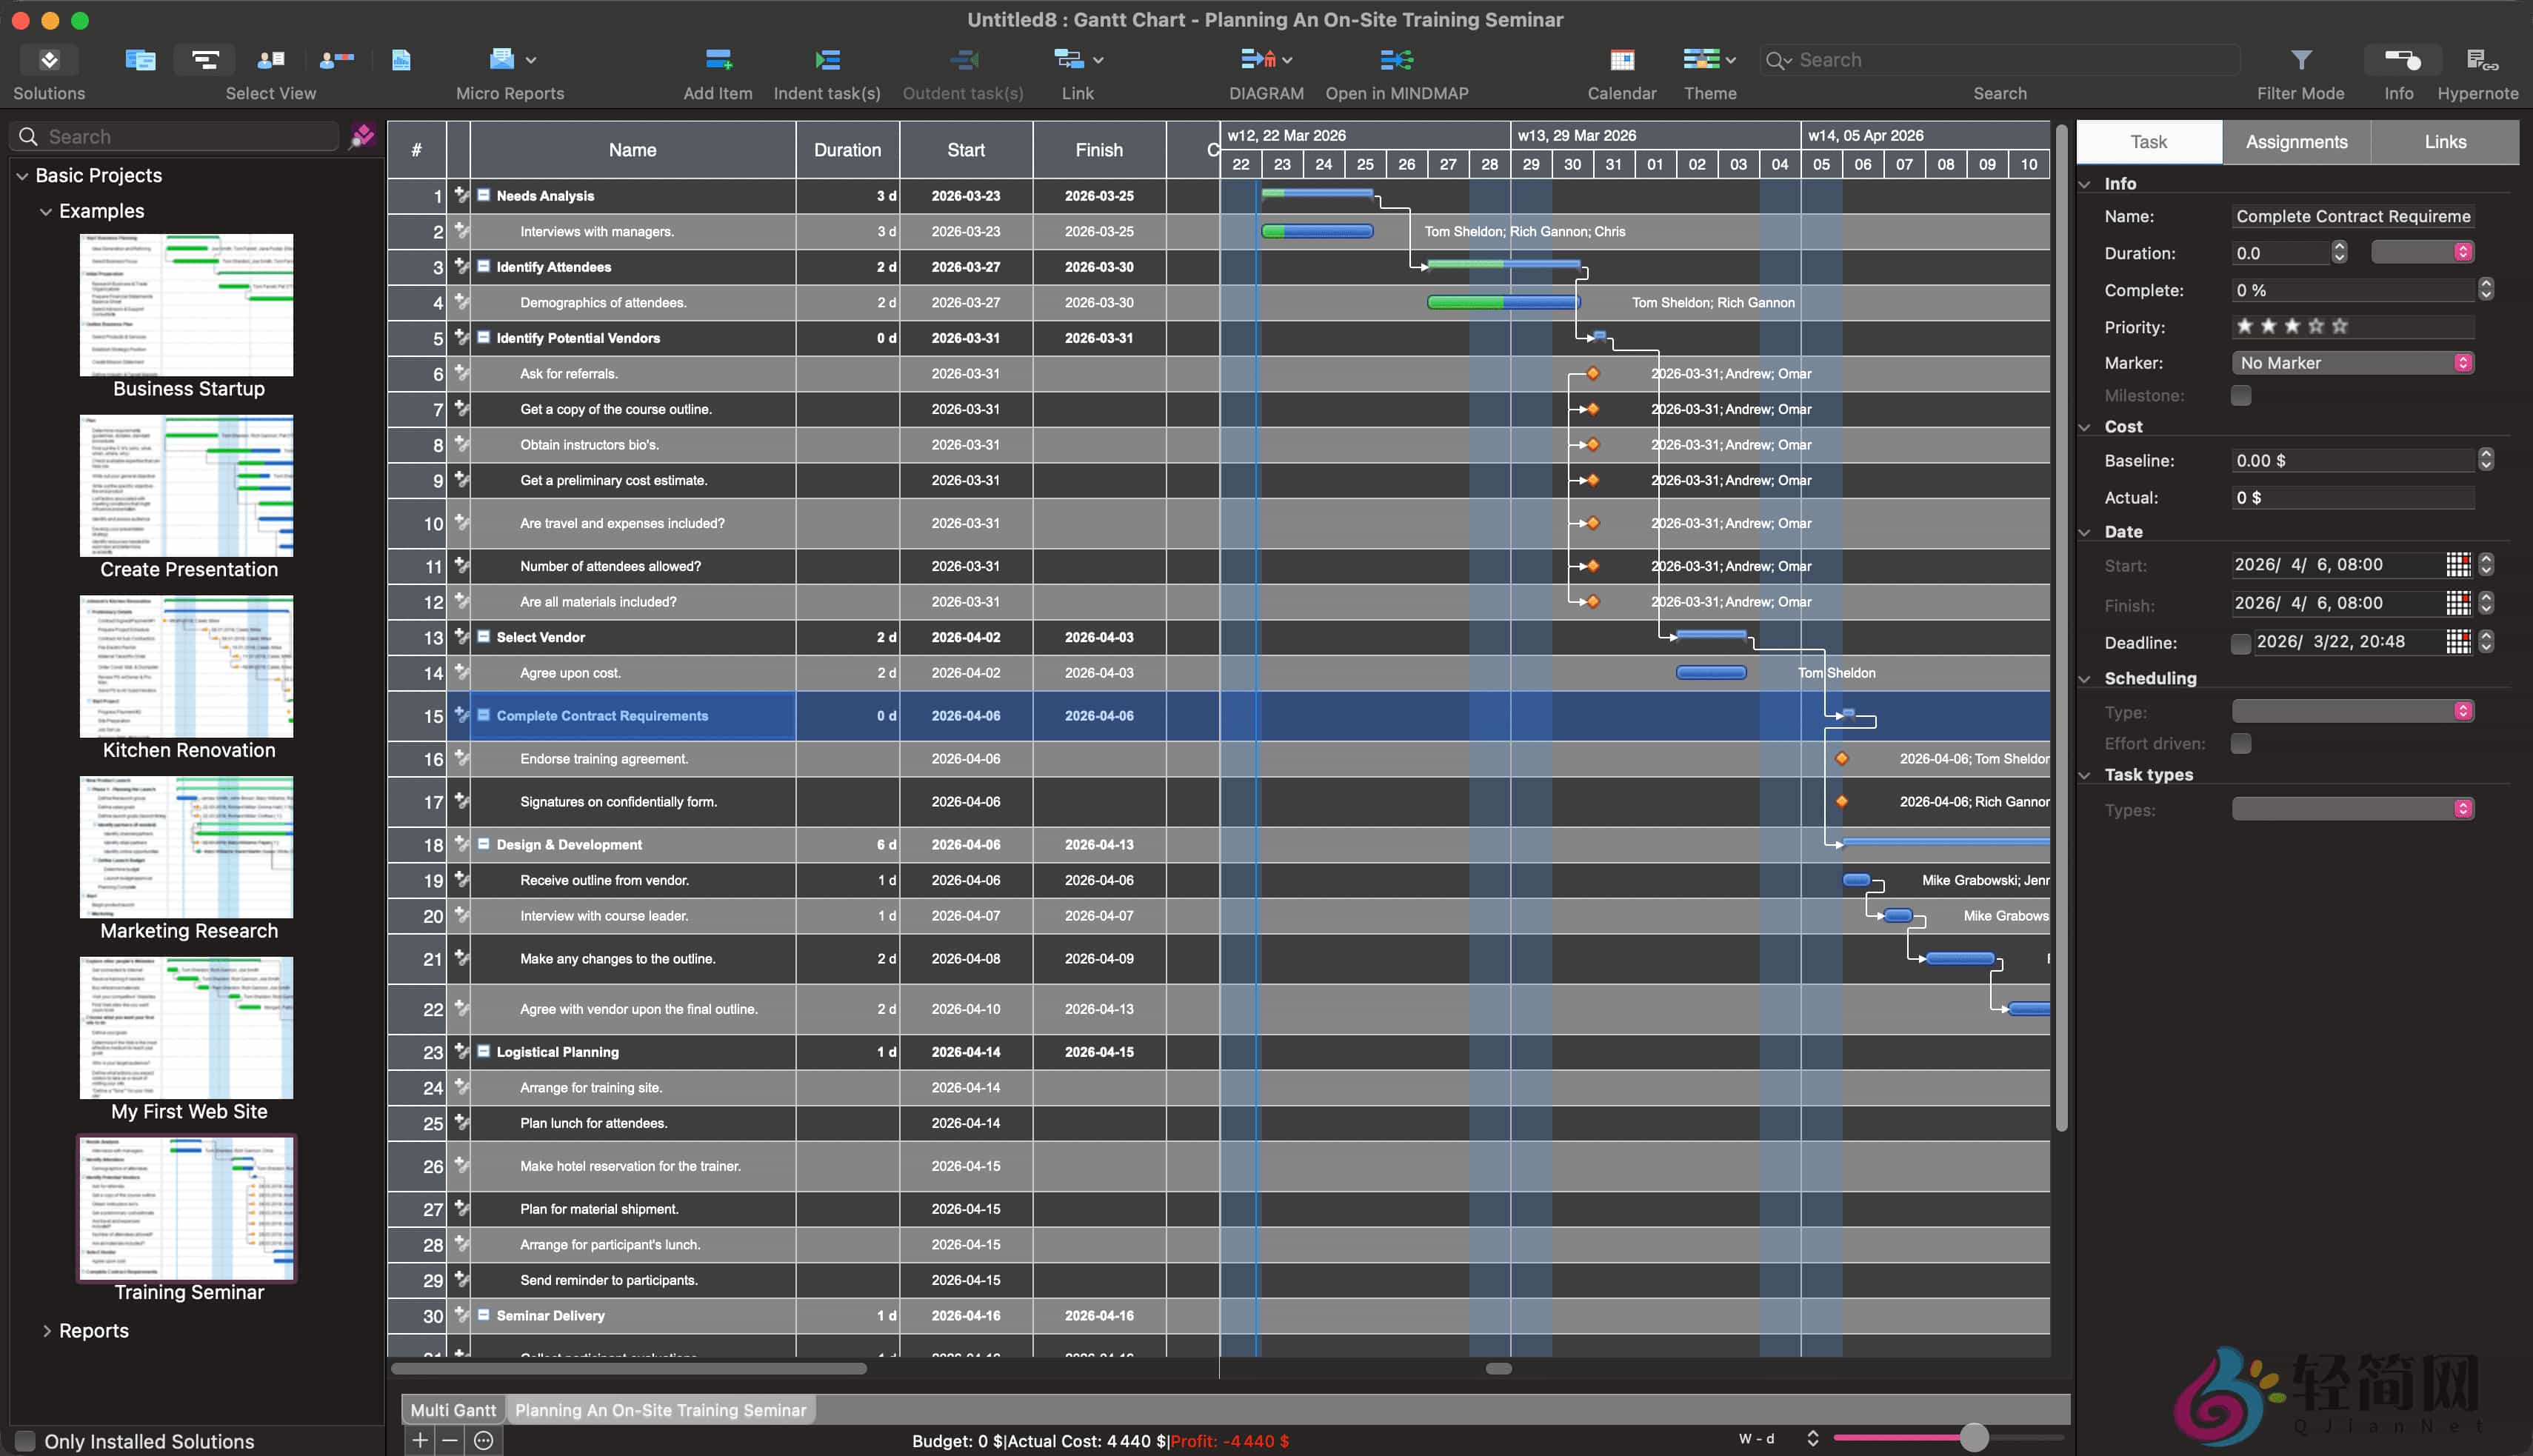
Task: Expand the Reports section
Action: tap(46, 1330)
